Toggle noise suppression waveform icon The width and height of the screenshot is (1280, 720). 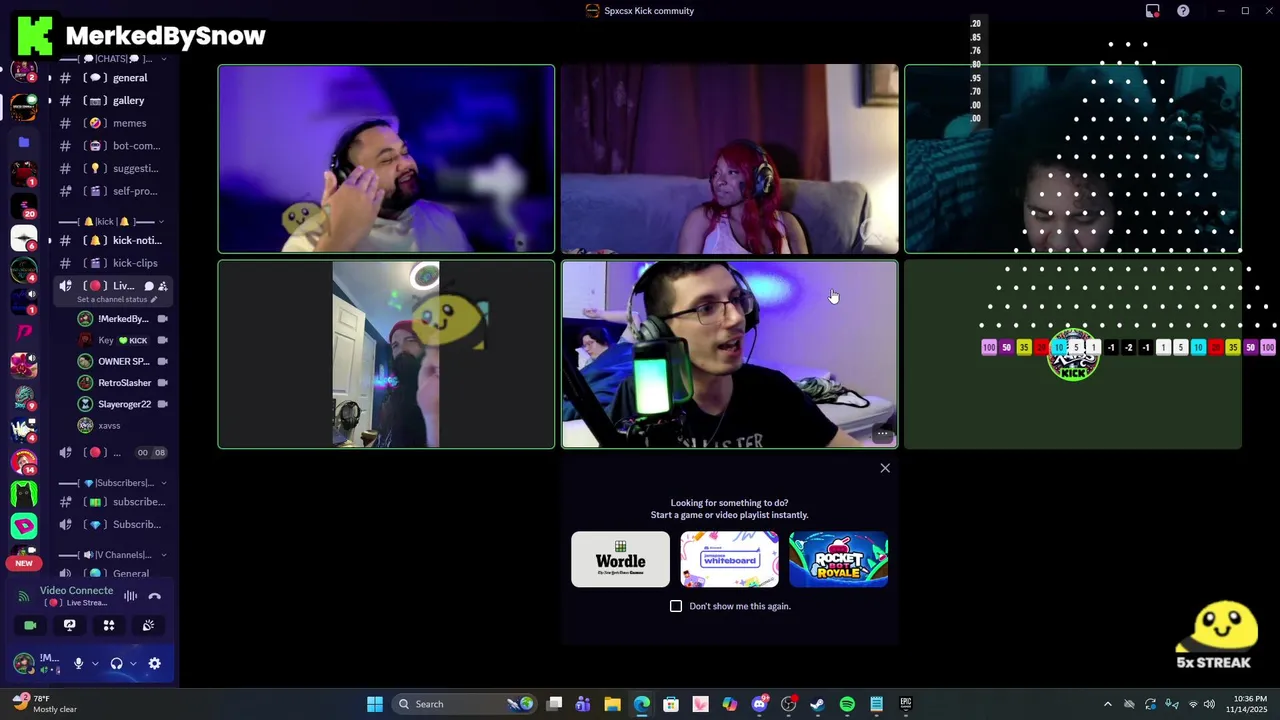pyautogui.click(x=130, y=596)
